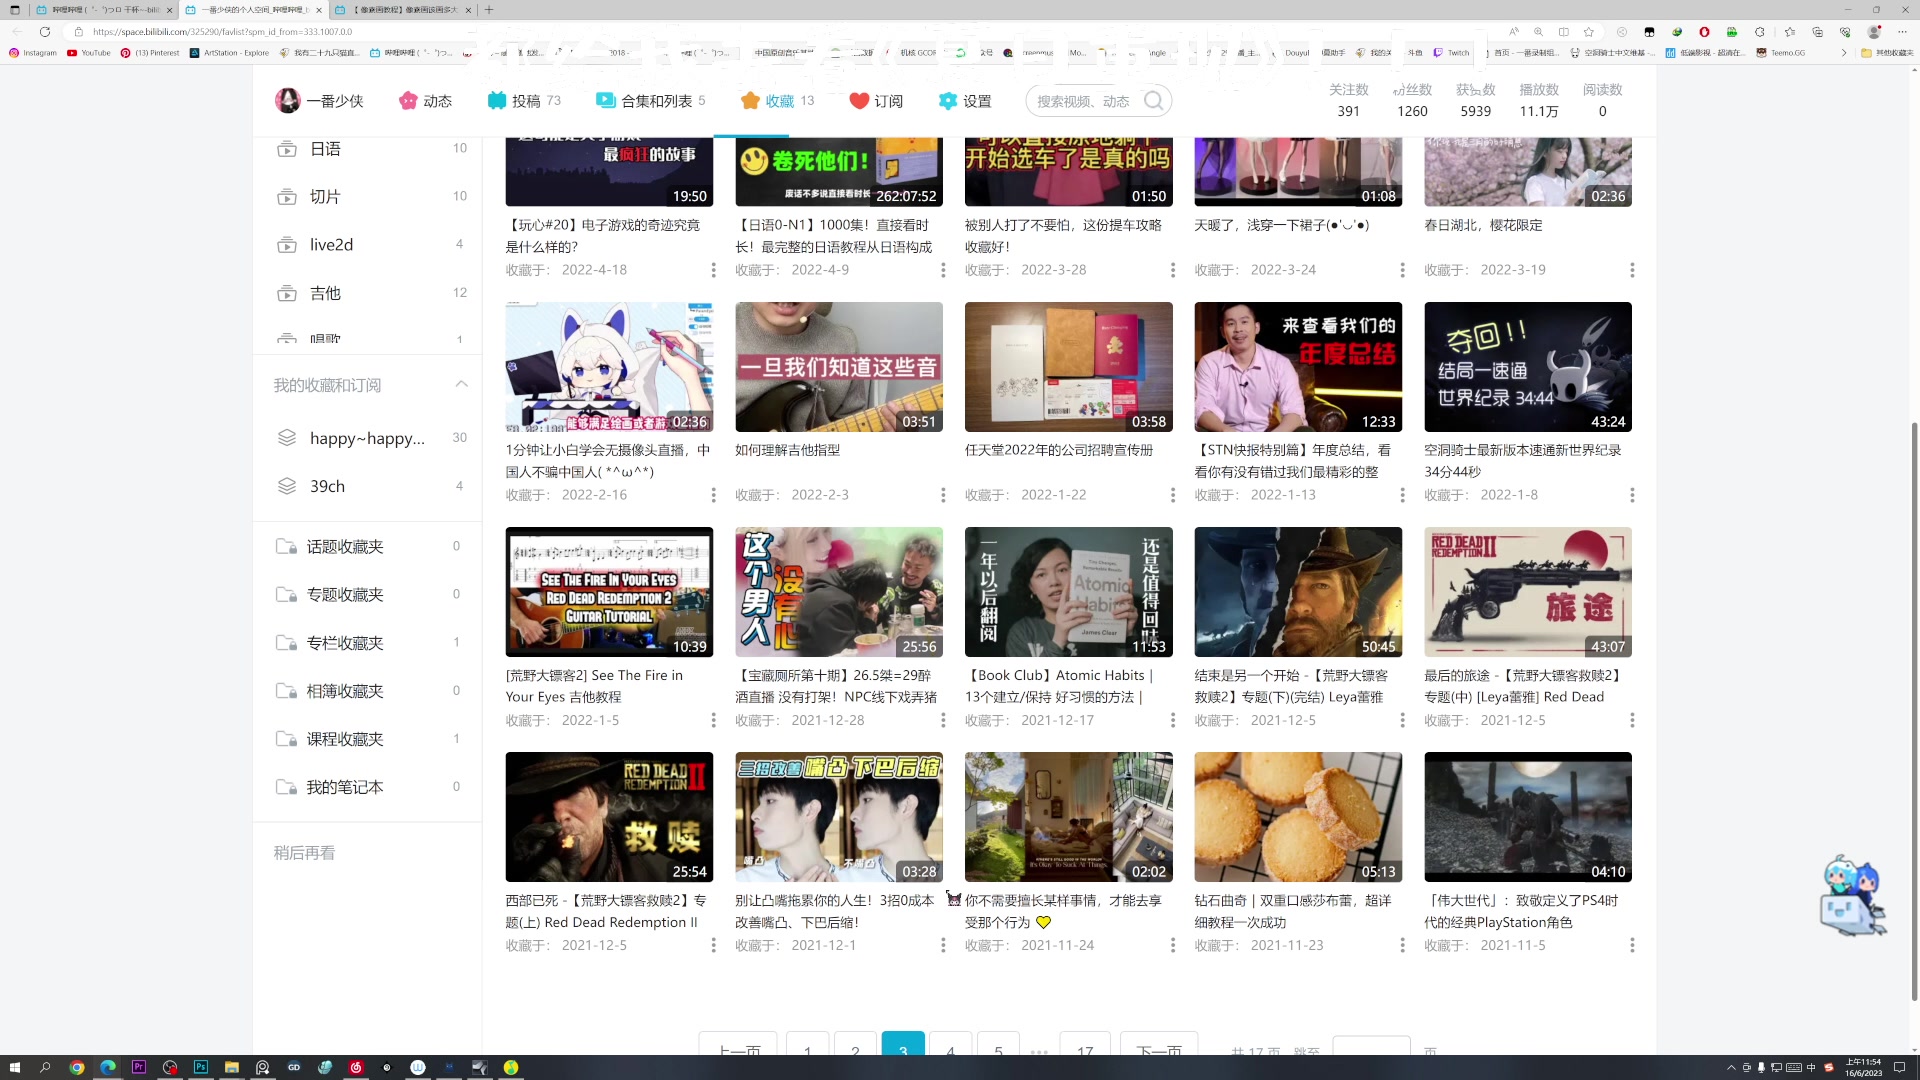Switch to the 合集和列表 tab
The height and width of the screenshot is (1080, 1920).
point(651,101)
